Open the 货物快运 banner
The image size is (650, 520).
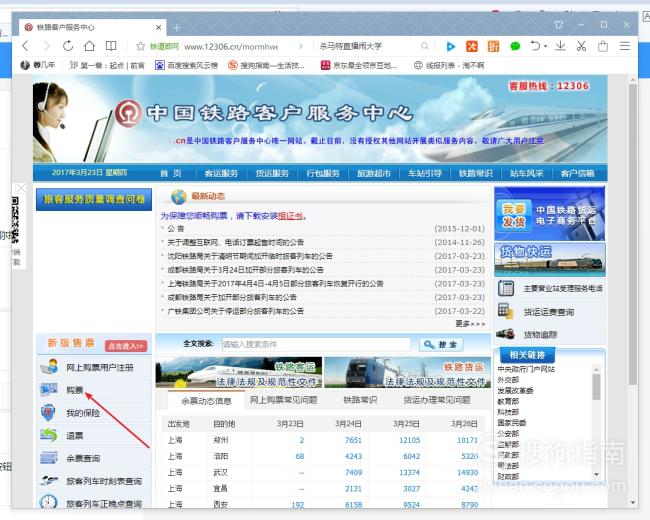pos(549,260)
